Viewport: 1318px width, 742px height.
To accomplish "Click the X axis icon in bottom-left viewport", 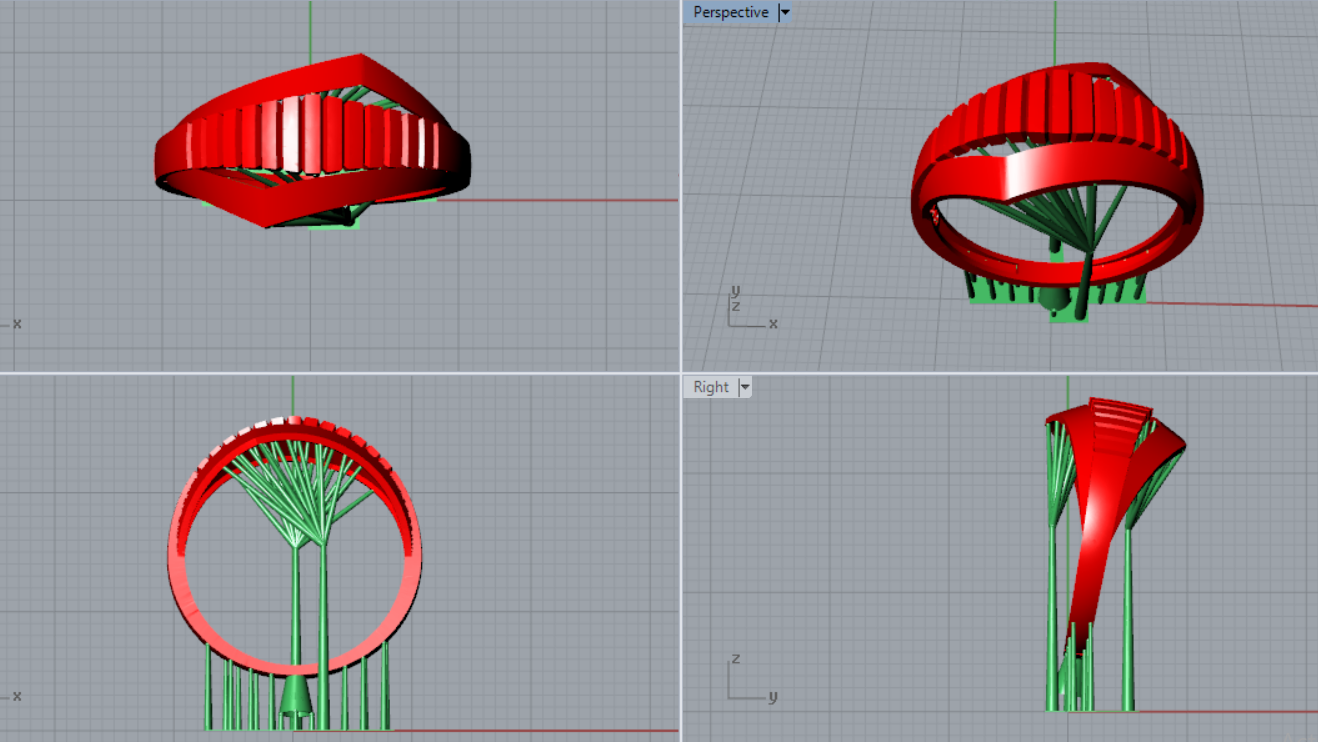I will 14,696.
